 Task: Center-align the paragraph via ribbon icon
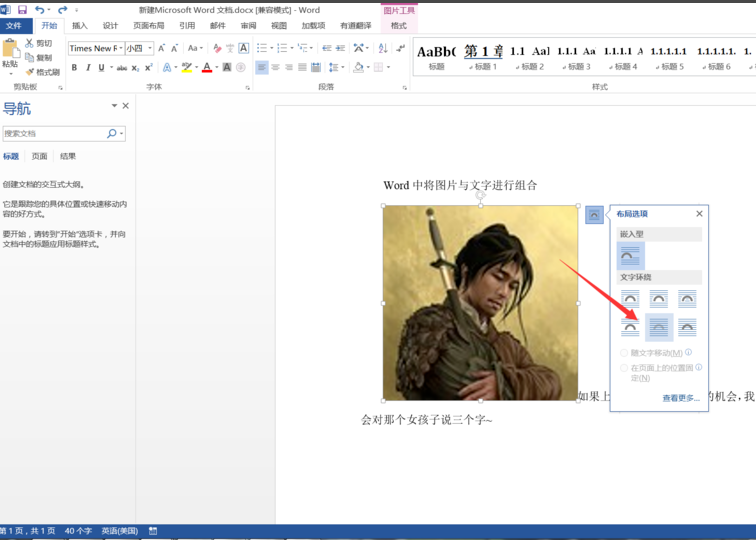tap(275, 68)
